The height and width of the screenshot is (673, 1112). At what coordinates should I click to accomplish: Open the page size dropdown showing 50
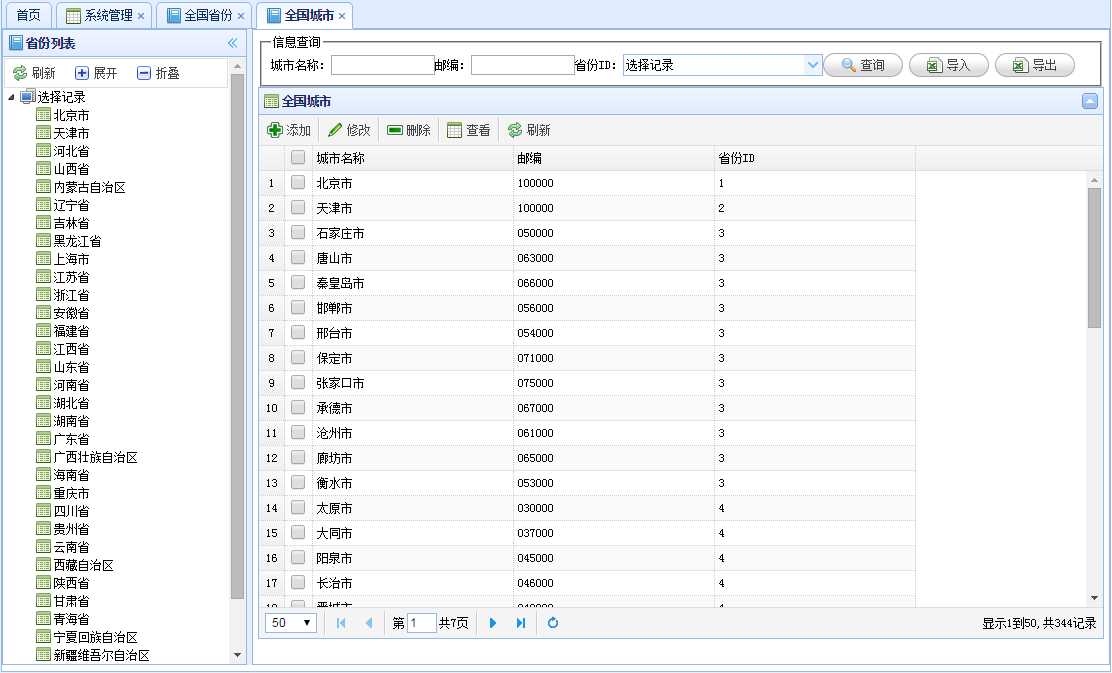(x=291, y=623)
